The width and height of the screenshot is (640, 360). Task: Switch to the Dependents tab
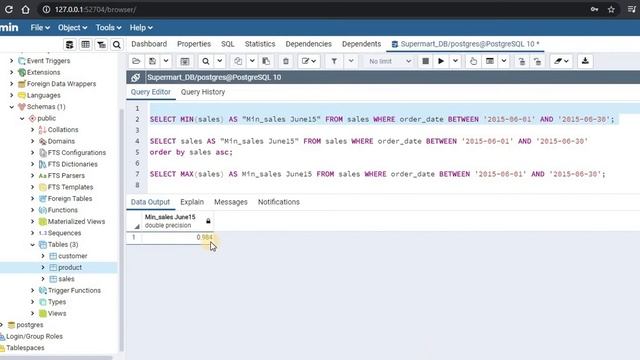click(361, 44)
